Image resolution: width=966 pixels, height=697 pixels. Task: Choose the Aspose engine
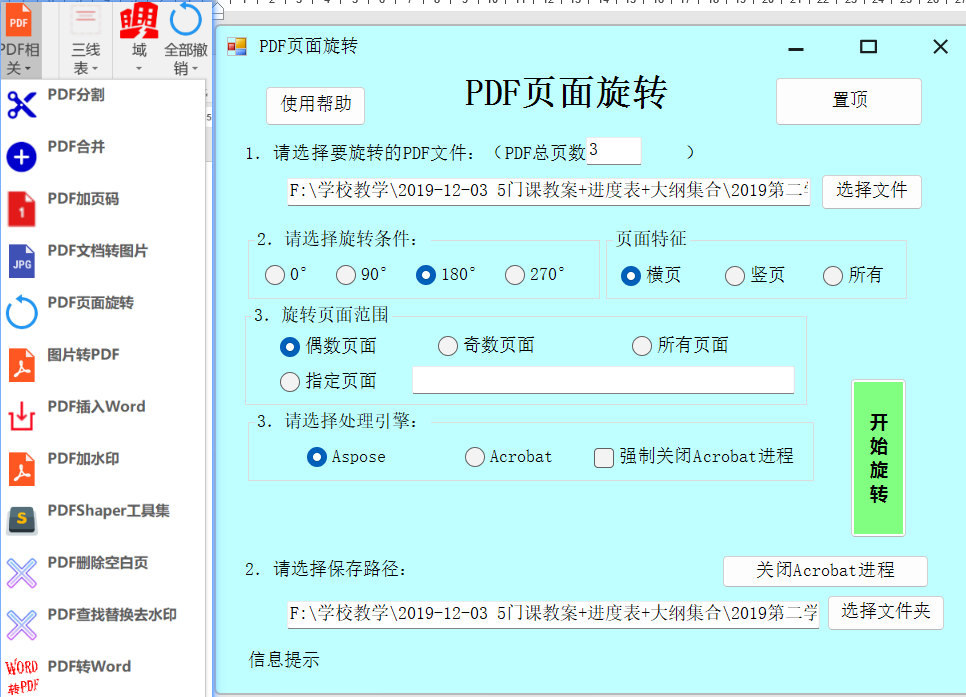[346, 457]
